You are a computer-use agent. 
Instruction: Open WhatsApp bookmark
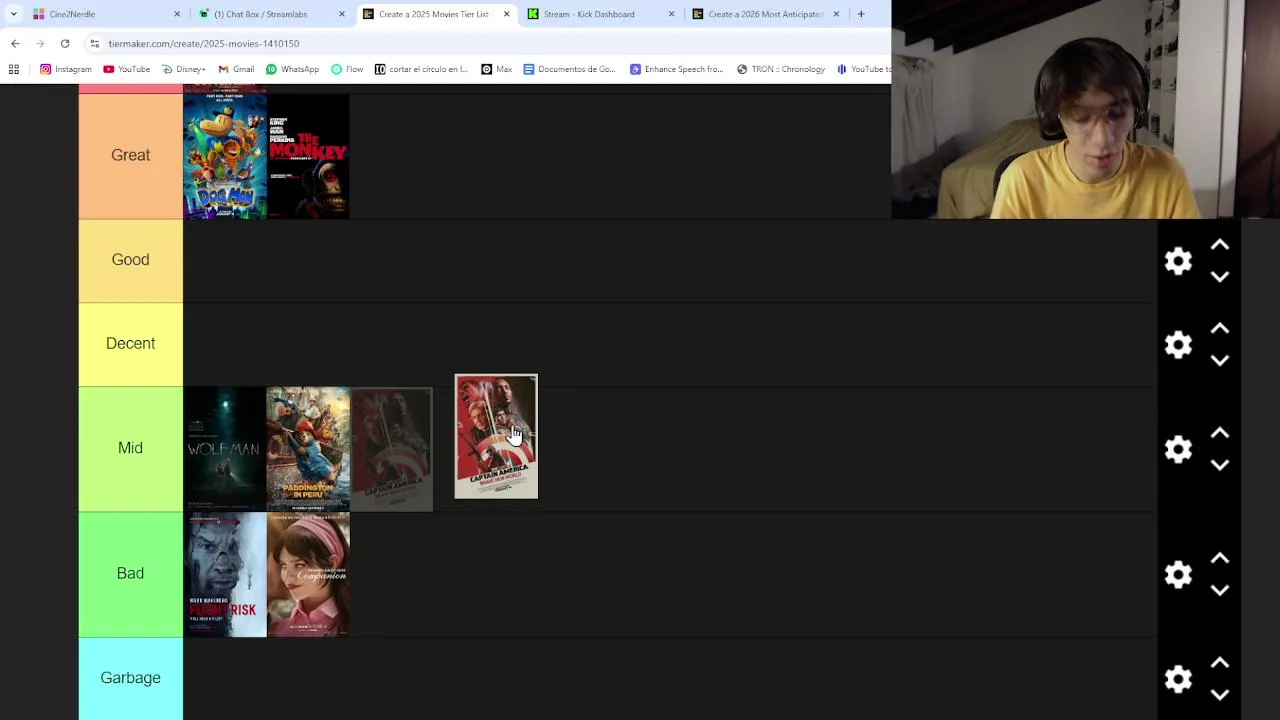point(292,69)
